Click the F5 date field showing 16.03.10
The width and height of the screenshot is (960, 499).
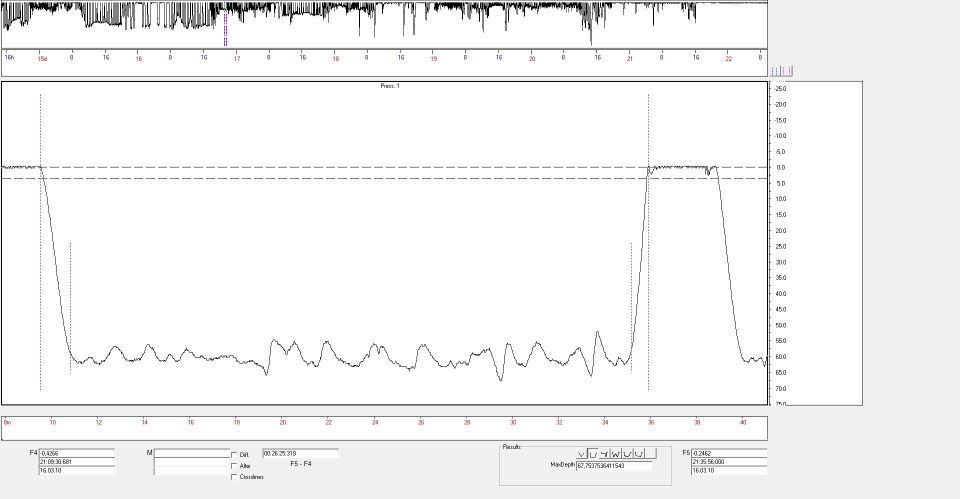[x=729, y=470]
